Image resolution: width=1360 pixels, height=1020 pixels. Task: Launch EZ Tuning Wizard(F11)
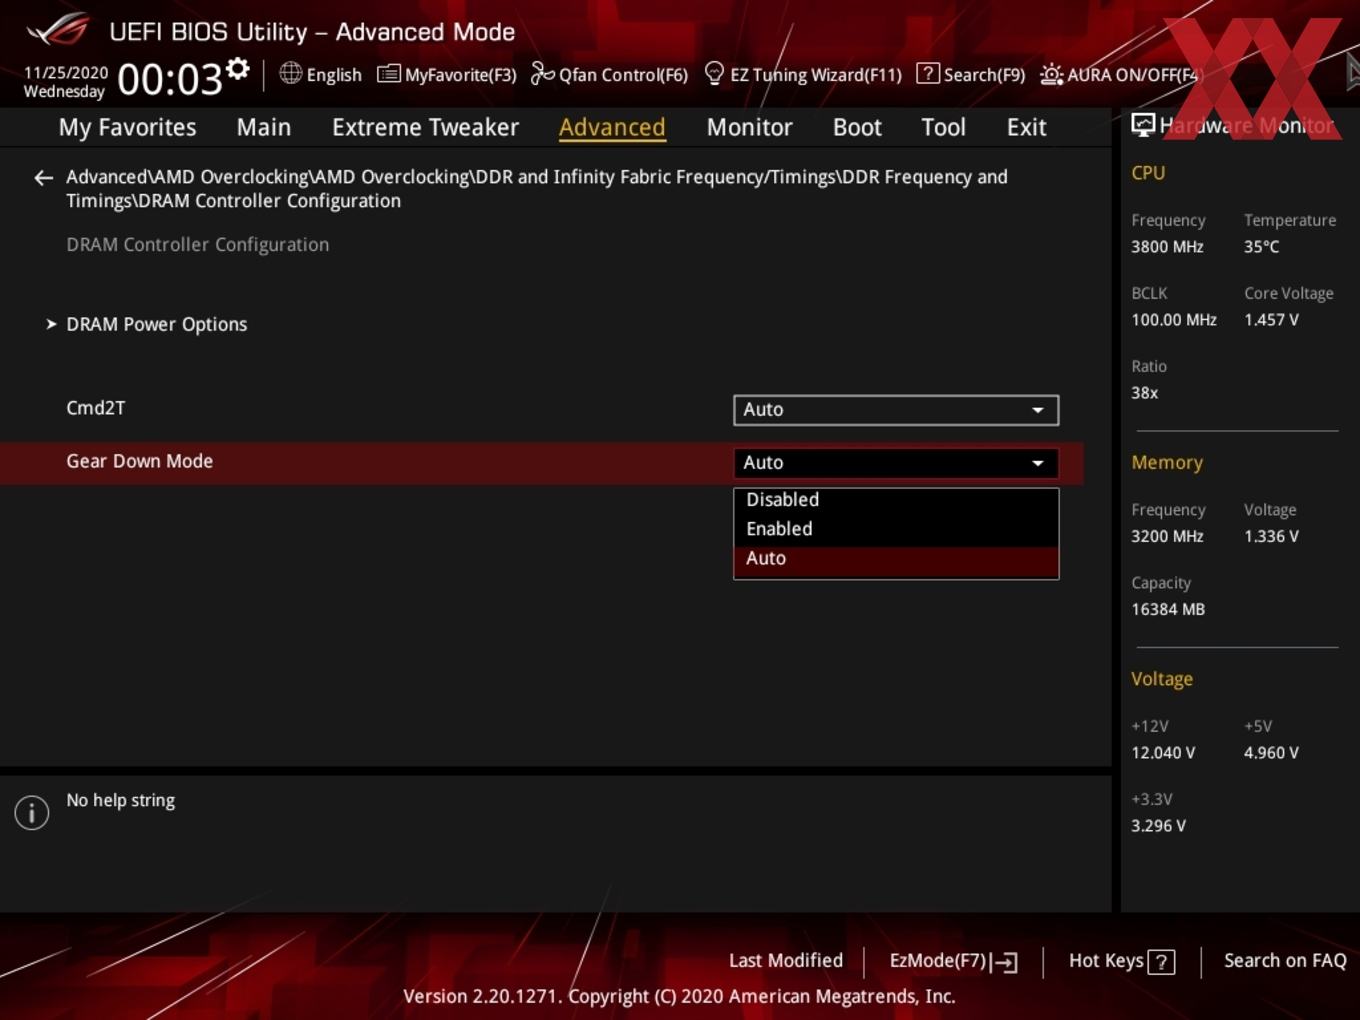(803, 74)
